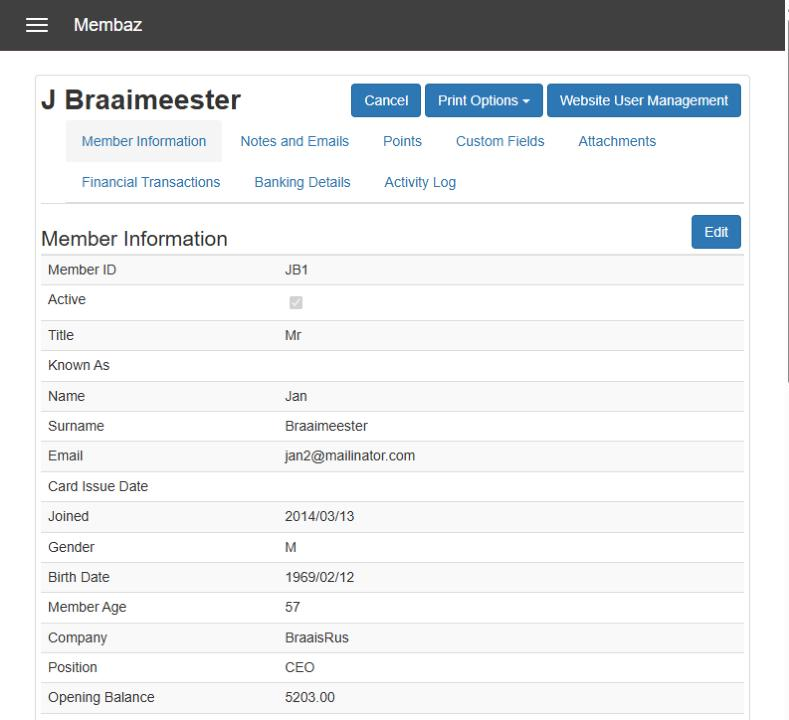Click the Company value BraaisRus
This screenshot has width=789, height=720.
(317, 637)
